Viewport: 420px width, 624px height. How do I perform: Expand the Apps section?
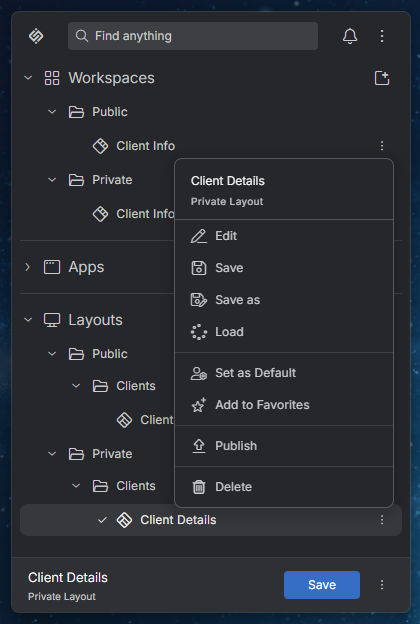pos(27,267)
